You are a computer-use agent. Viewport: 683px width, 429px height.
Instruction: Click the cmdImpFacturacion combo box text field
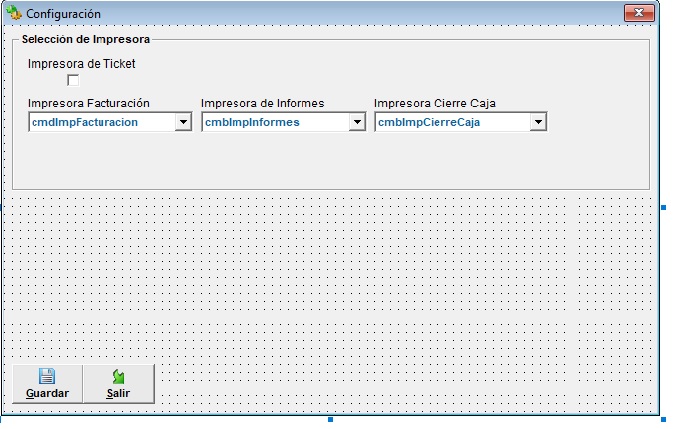click(100, 122)
